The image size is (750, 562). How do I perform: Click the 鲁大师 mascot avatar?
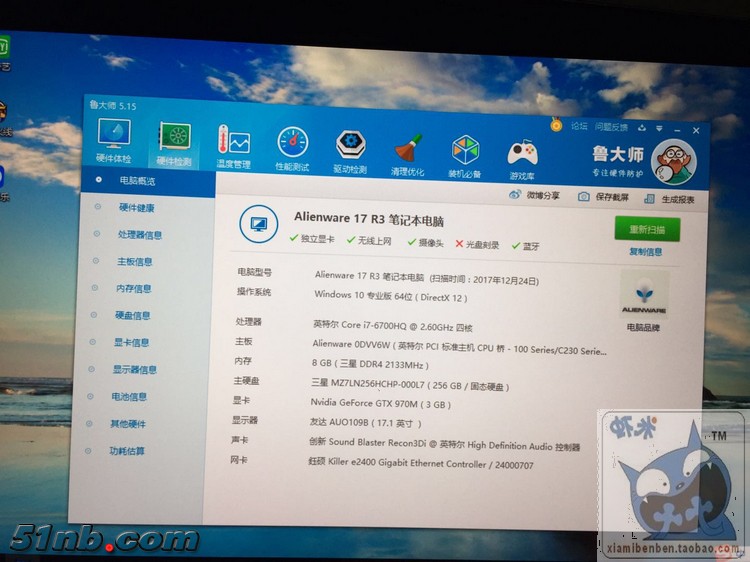coord(674,162)
